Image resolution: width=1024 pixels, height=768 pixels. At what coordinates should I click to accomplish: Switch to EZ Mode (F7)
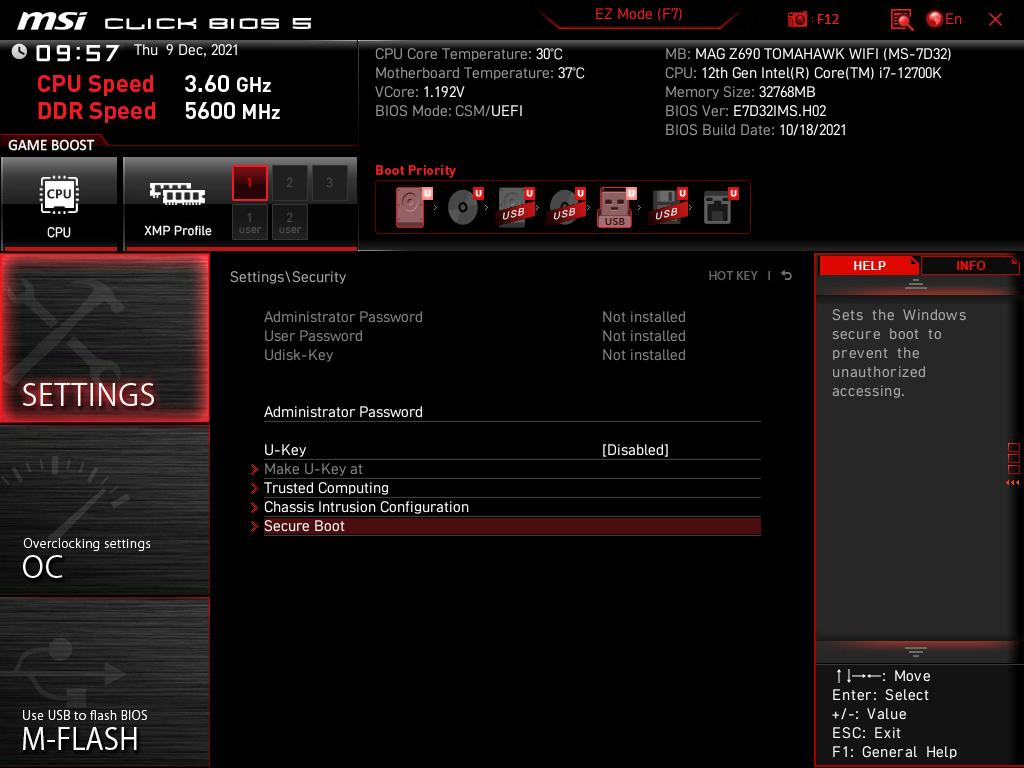[638, 14]
